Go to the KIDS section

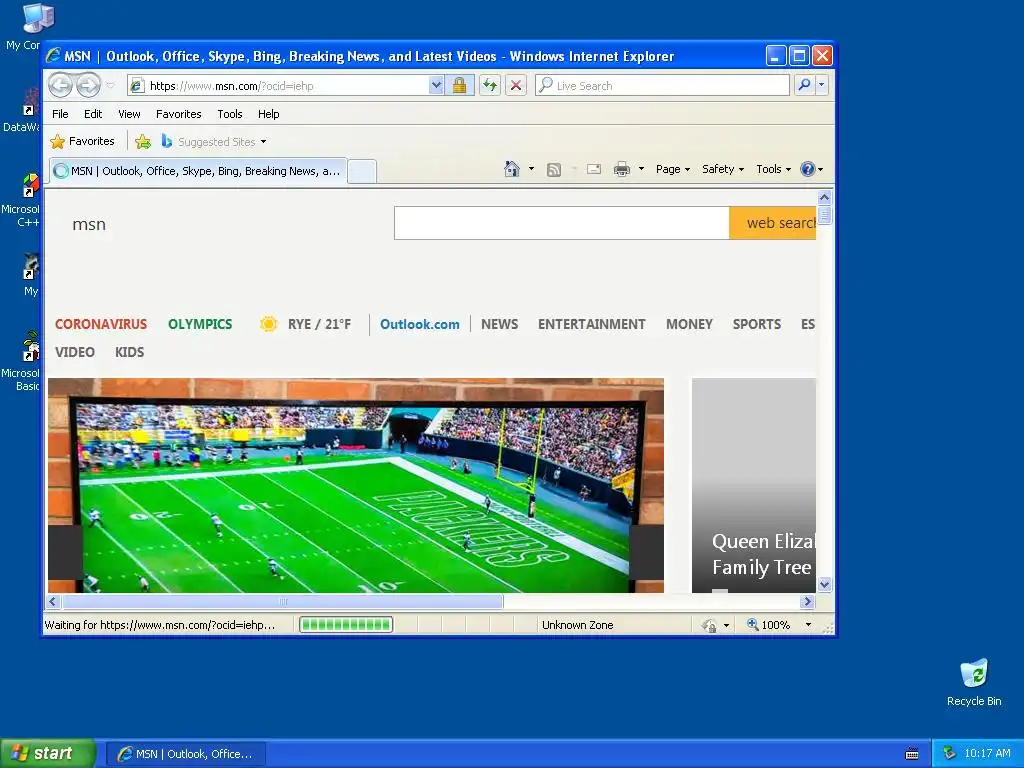129,352
